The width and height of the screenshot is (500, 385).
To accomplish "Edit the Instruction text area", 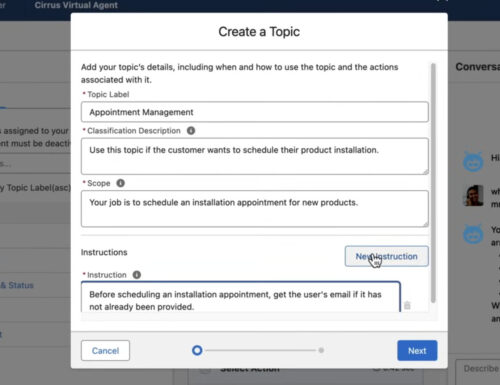I will coord(241,297).
